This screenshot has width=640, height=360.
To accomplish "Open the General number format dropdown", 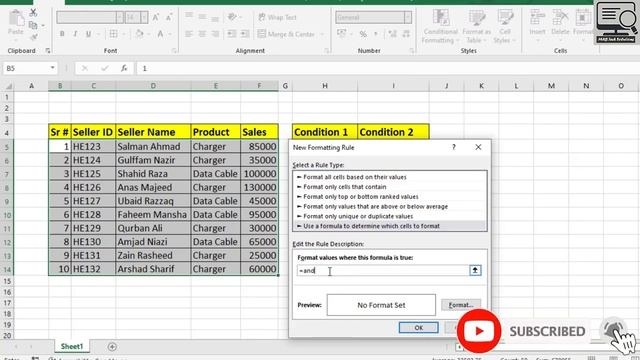I will 408,17.
